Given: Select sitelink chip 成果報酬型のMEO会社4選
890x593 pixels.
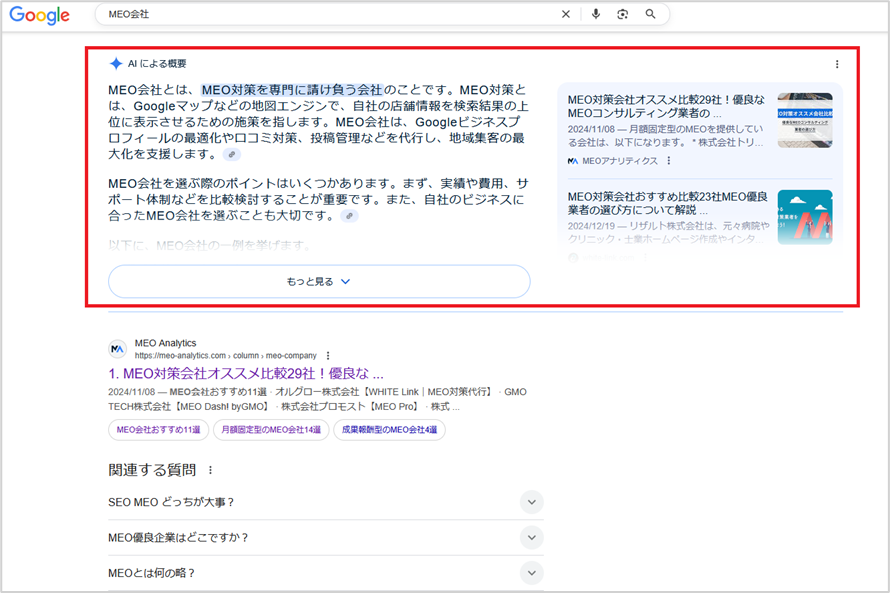Looking at the screenshot, I should (389, 430).
